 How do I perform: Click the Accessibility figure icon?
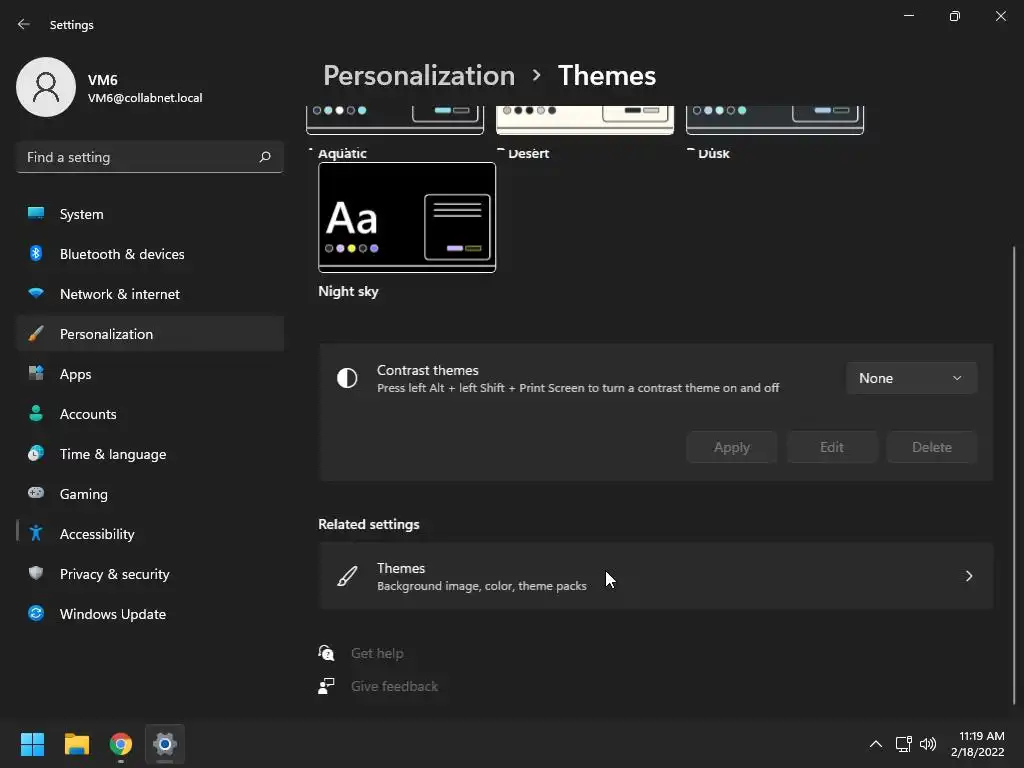pyautogui.click(x=36, y=534)
